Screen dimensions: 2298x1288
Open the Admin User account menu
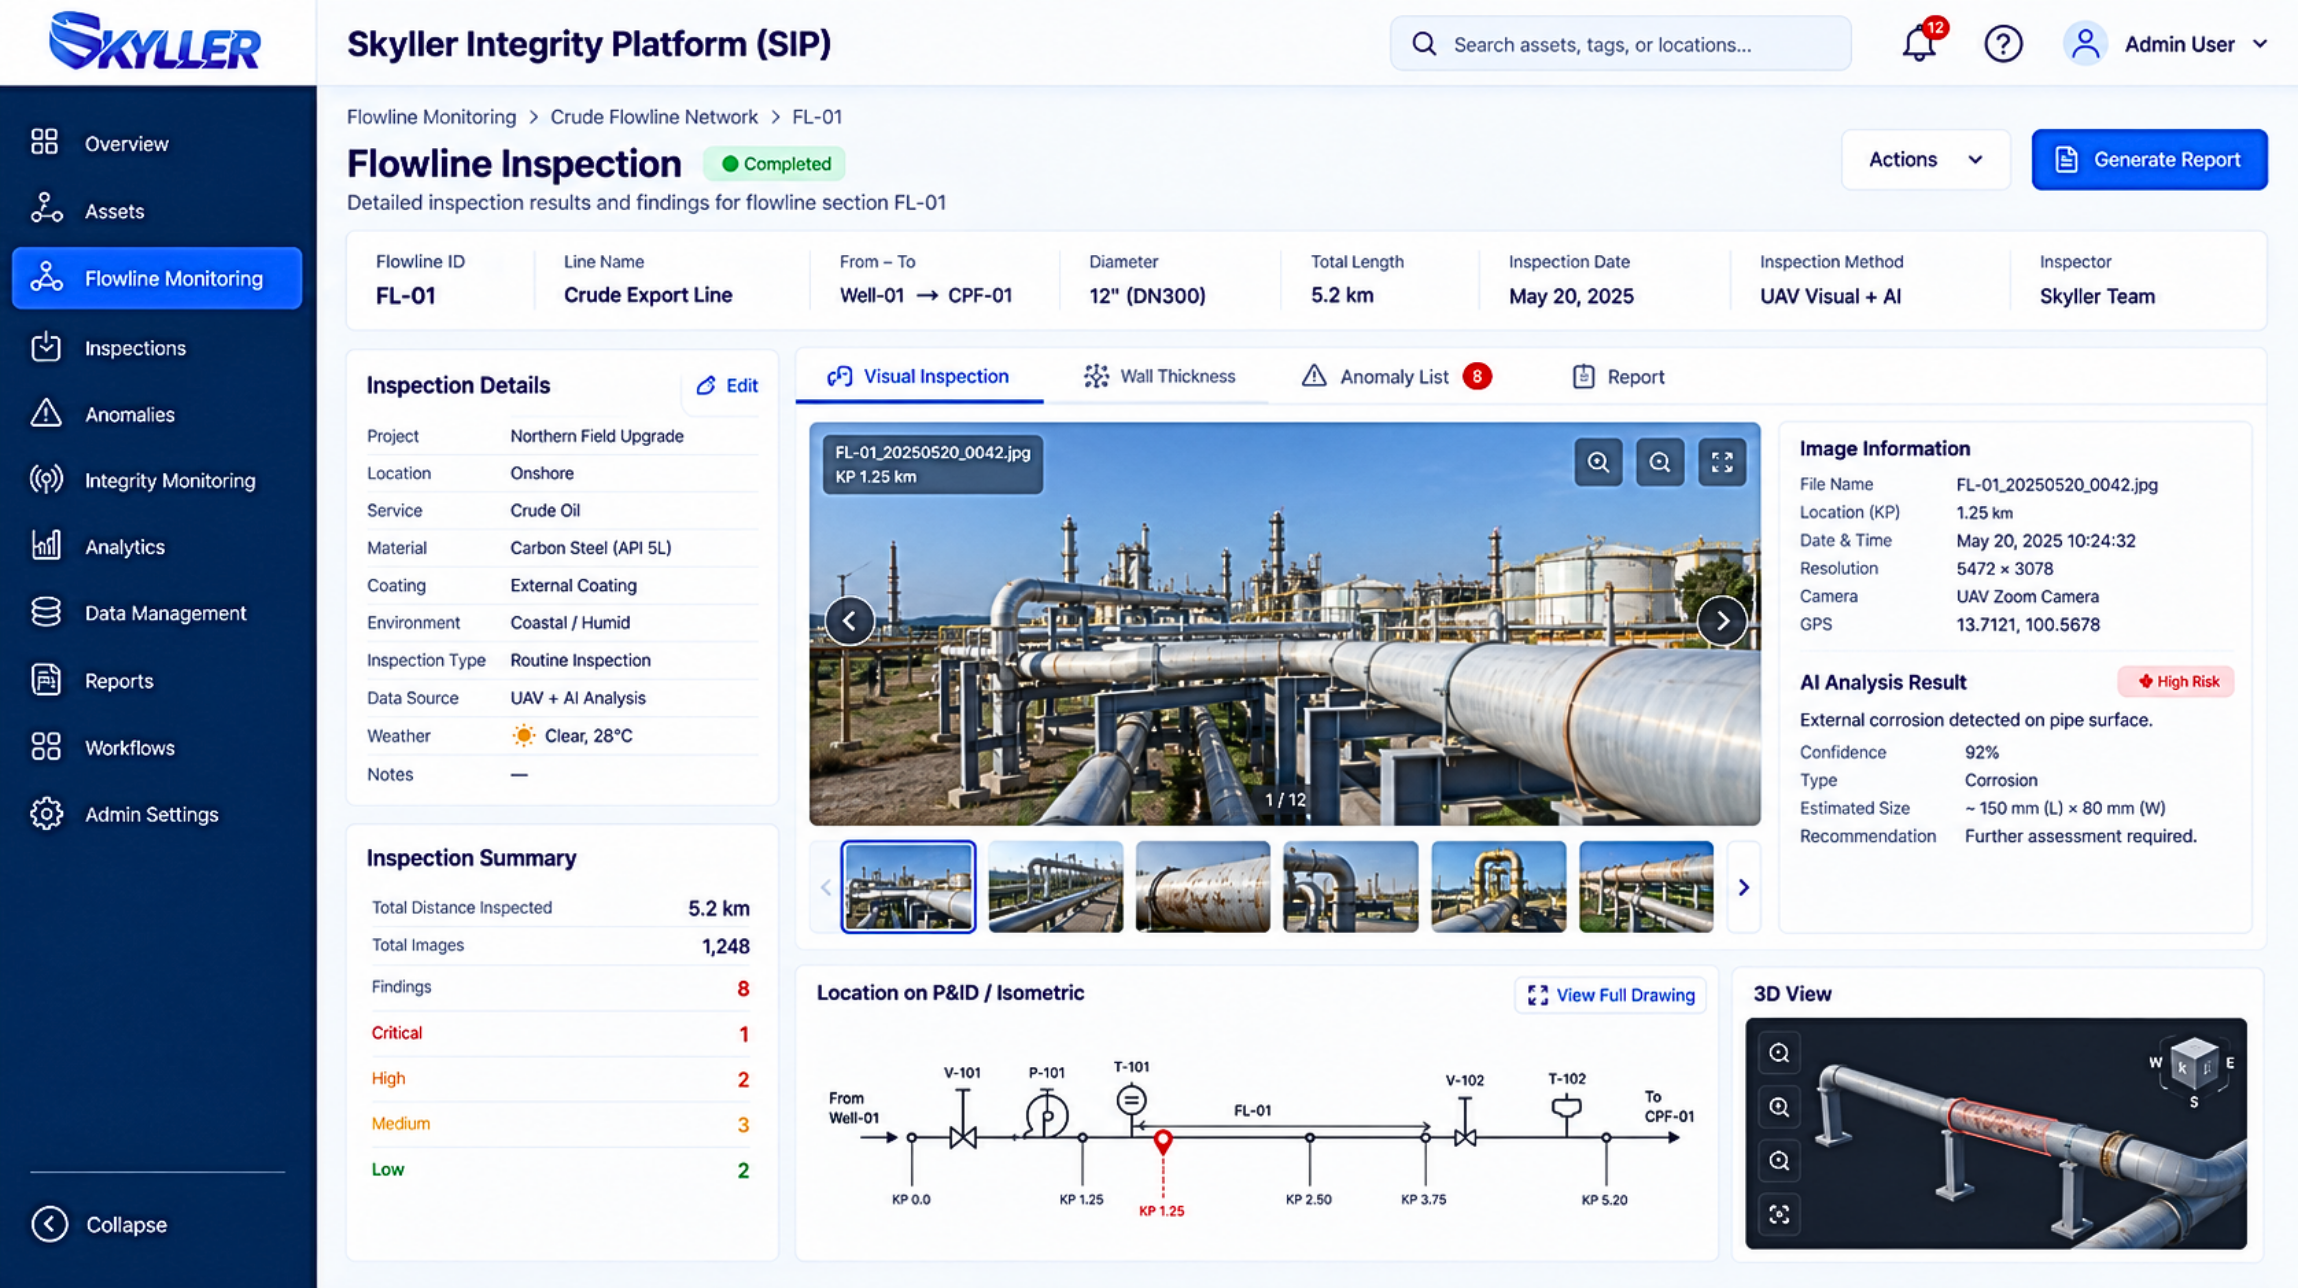coord(2165,44)
